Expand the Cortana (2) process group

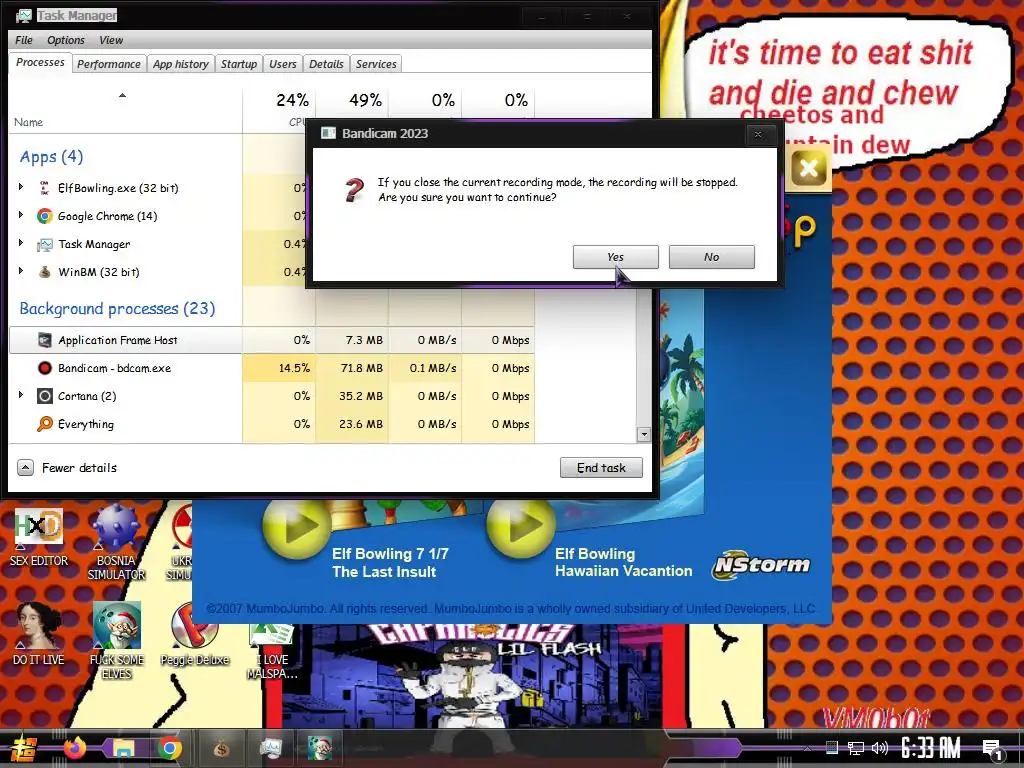pos(21,396)
